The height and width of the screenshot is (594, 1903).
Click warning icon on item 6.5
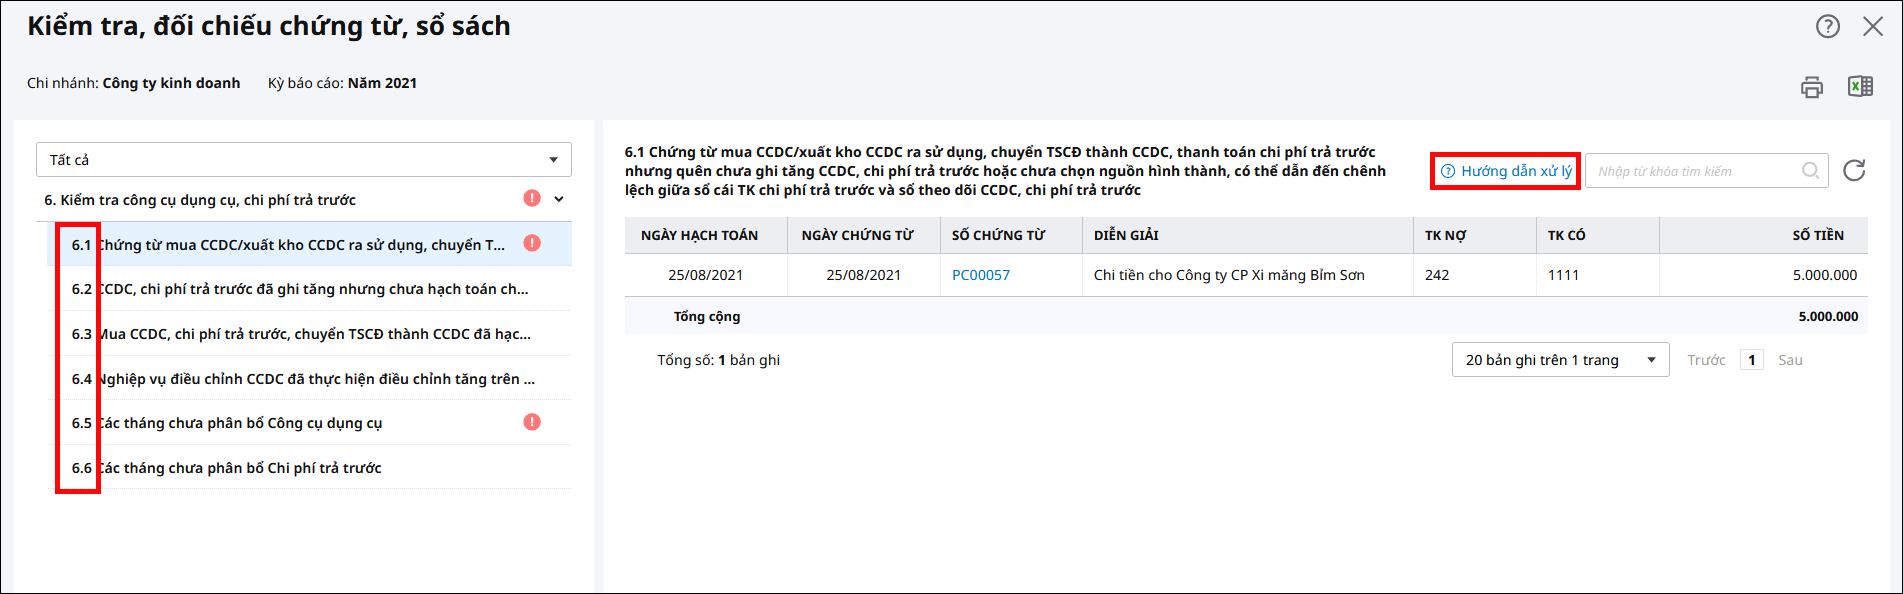[532, 422]
